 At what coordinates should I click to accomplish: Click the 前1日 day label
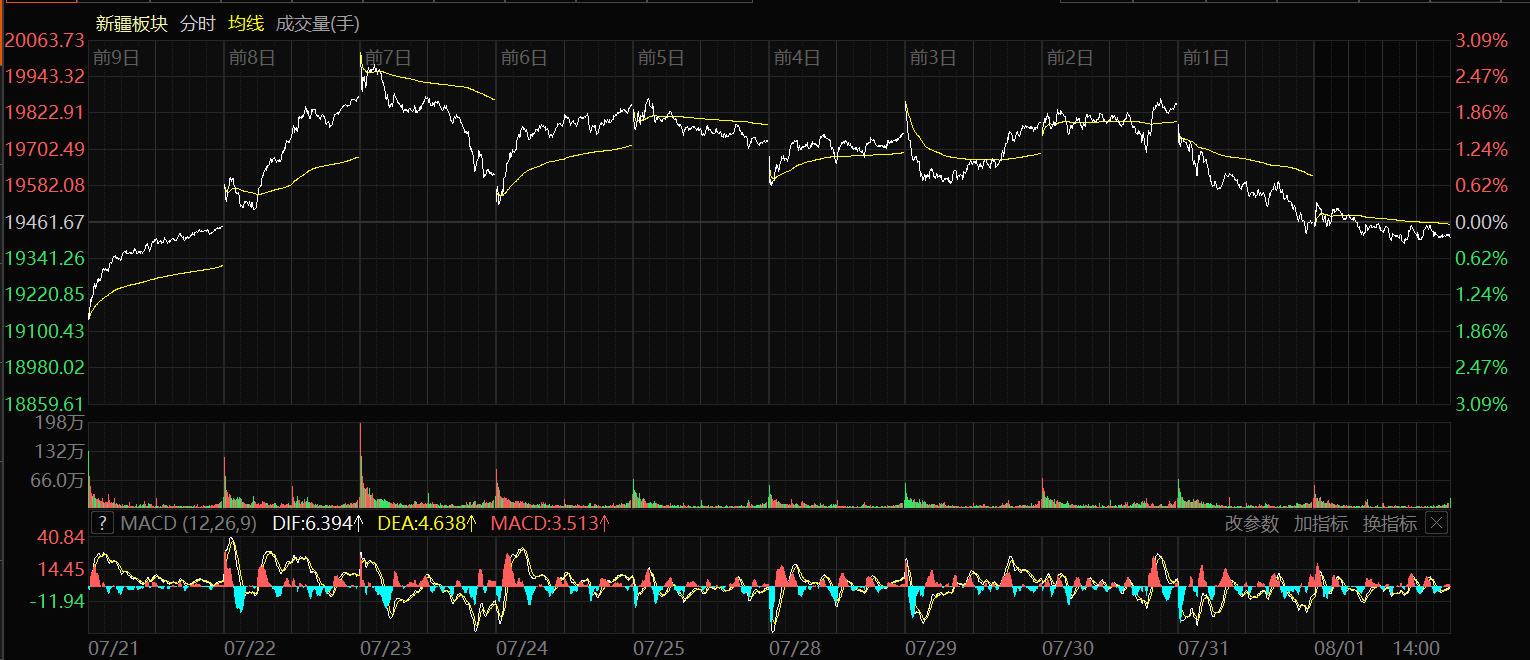click(1205, 58)
